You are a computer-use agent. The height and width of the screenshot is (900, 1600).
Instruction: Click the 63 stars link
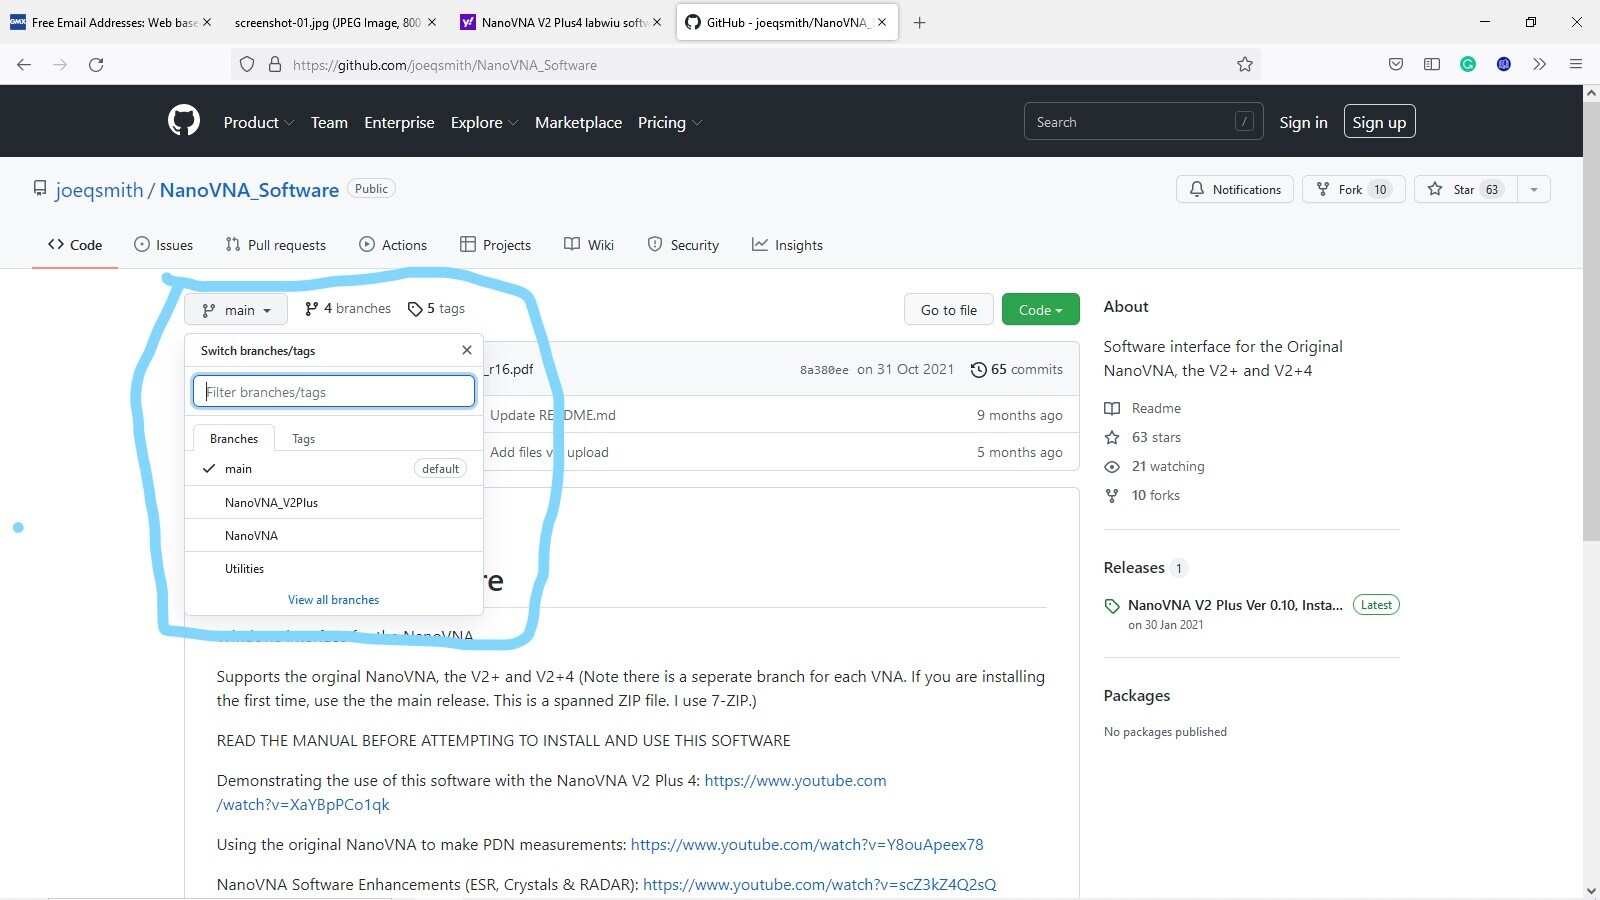(1143, 437)
